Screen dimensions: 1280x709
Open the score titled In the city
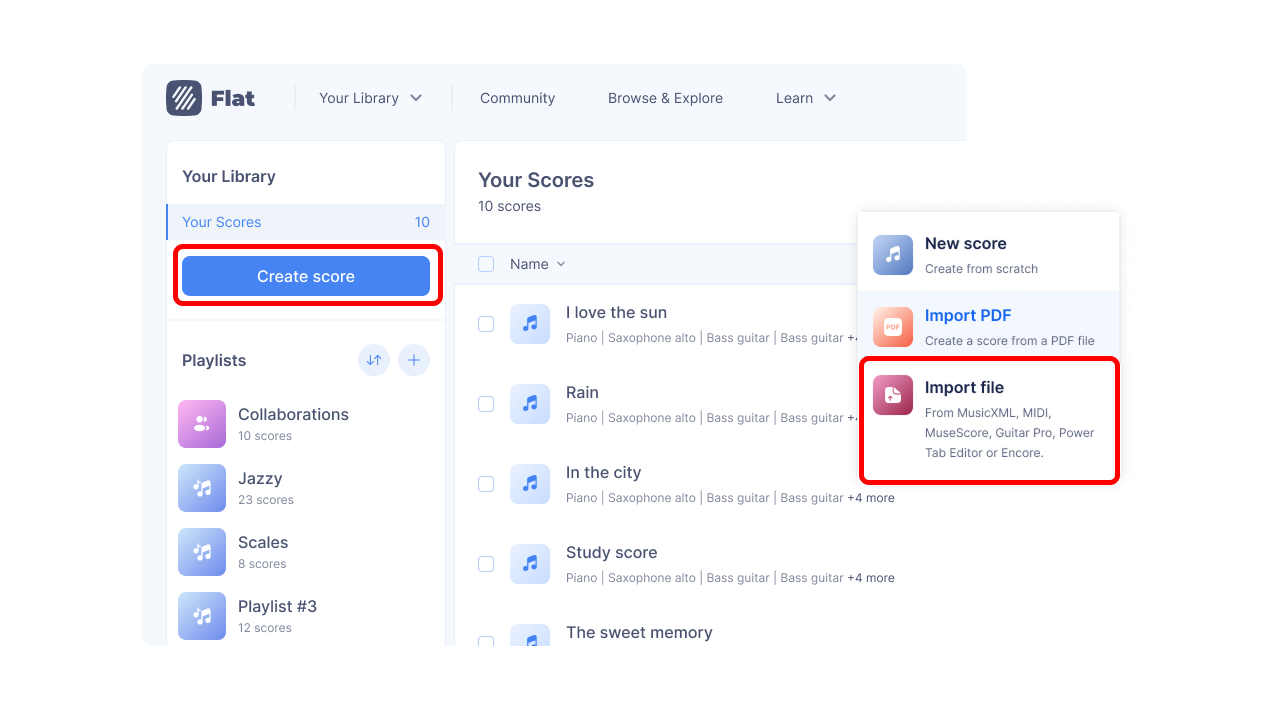(604, 472)
